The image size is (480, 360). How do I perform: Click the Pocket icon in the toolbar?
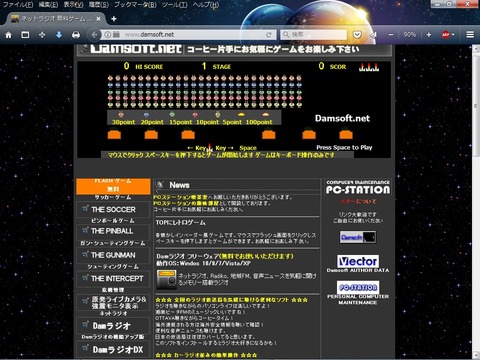[357, 35]
